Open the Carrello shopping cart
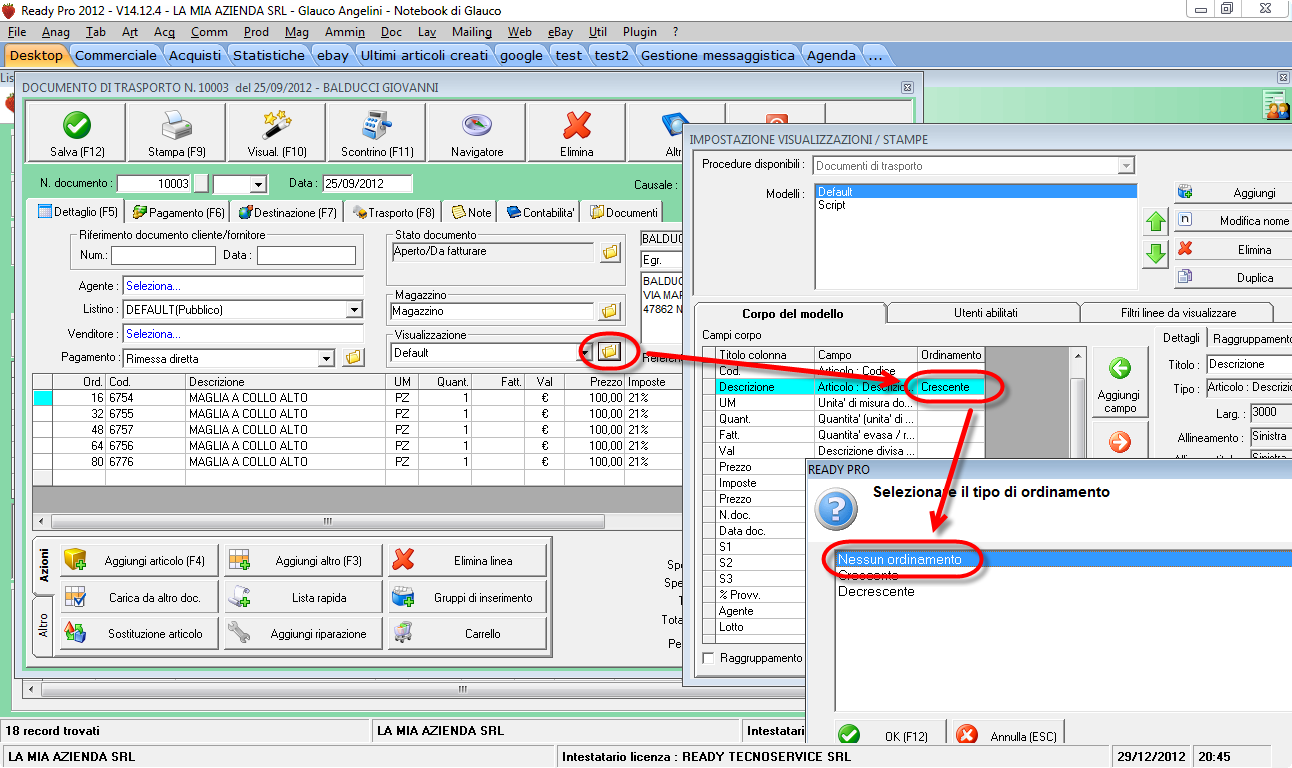Screen dimensions: 1292x768 pos(468,633)
